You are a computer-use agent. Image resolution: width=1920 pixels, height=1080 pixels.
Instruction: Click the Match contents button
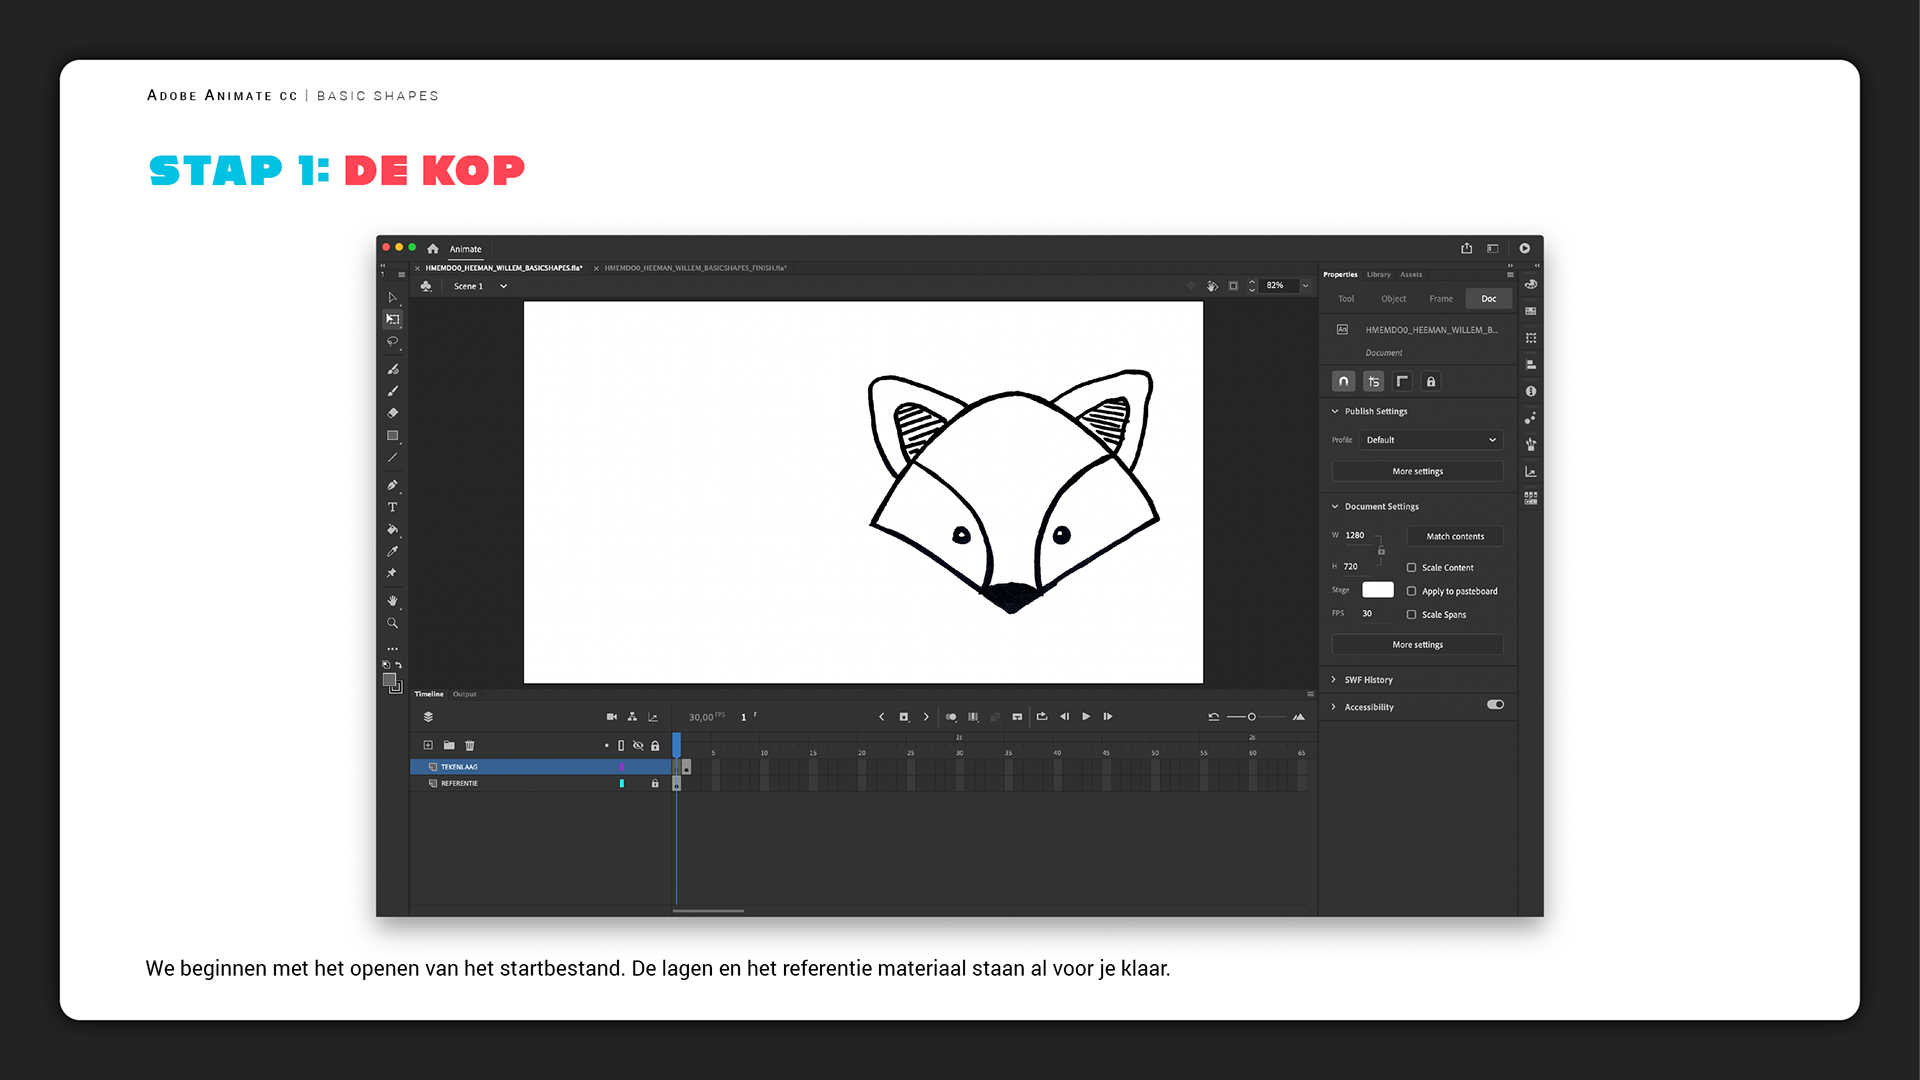point(1454,537)
